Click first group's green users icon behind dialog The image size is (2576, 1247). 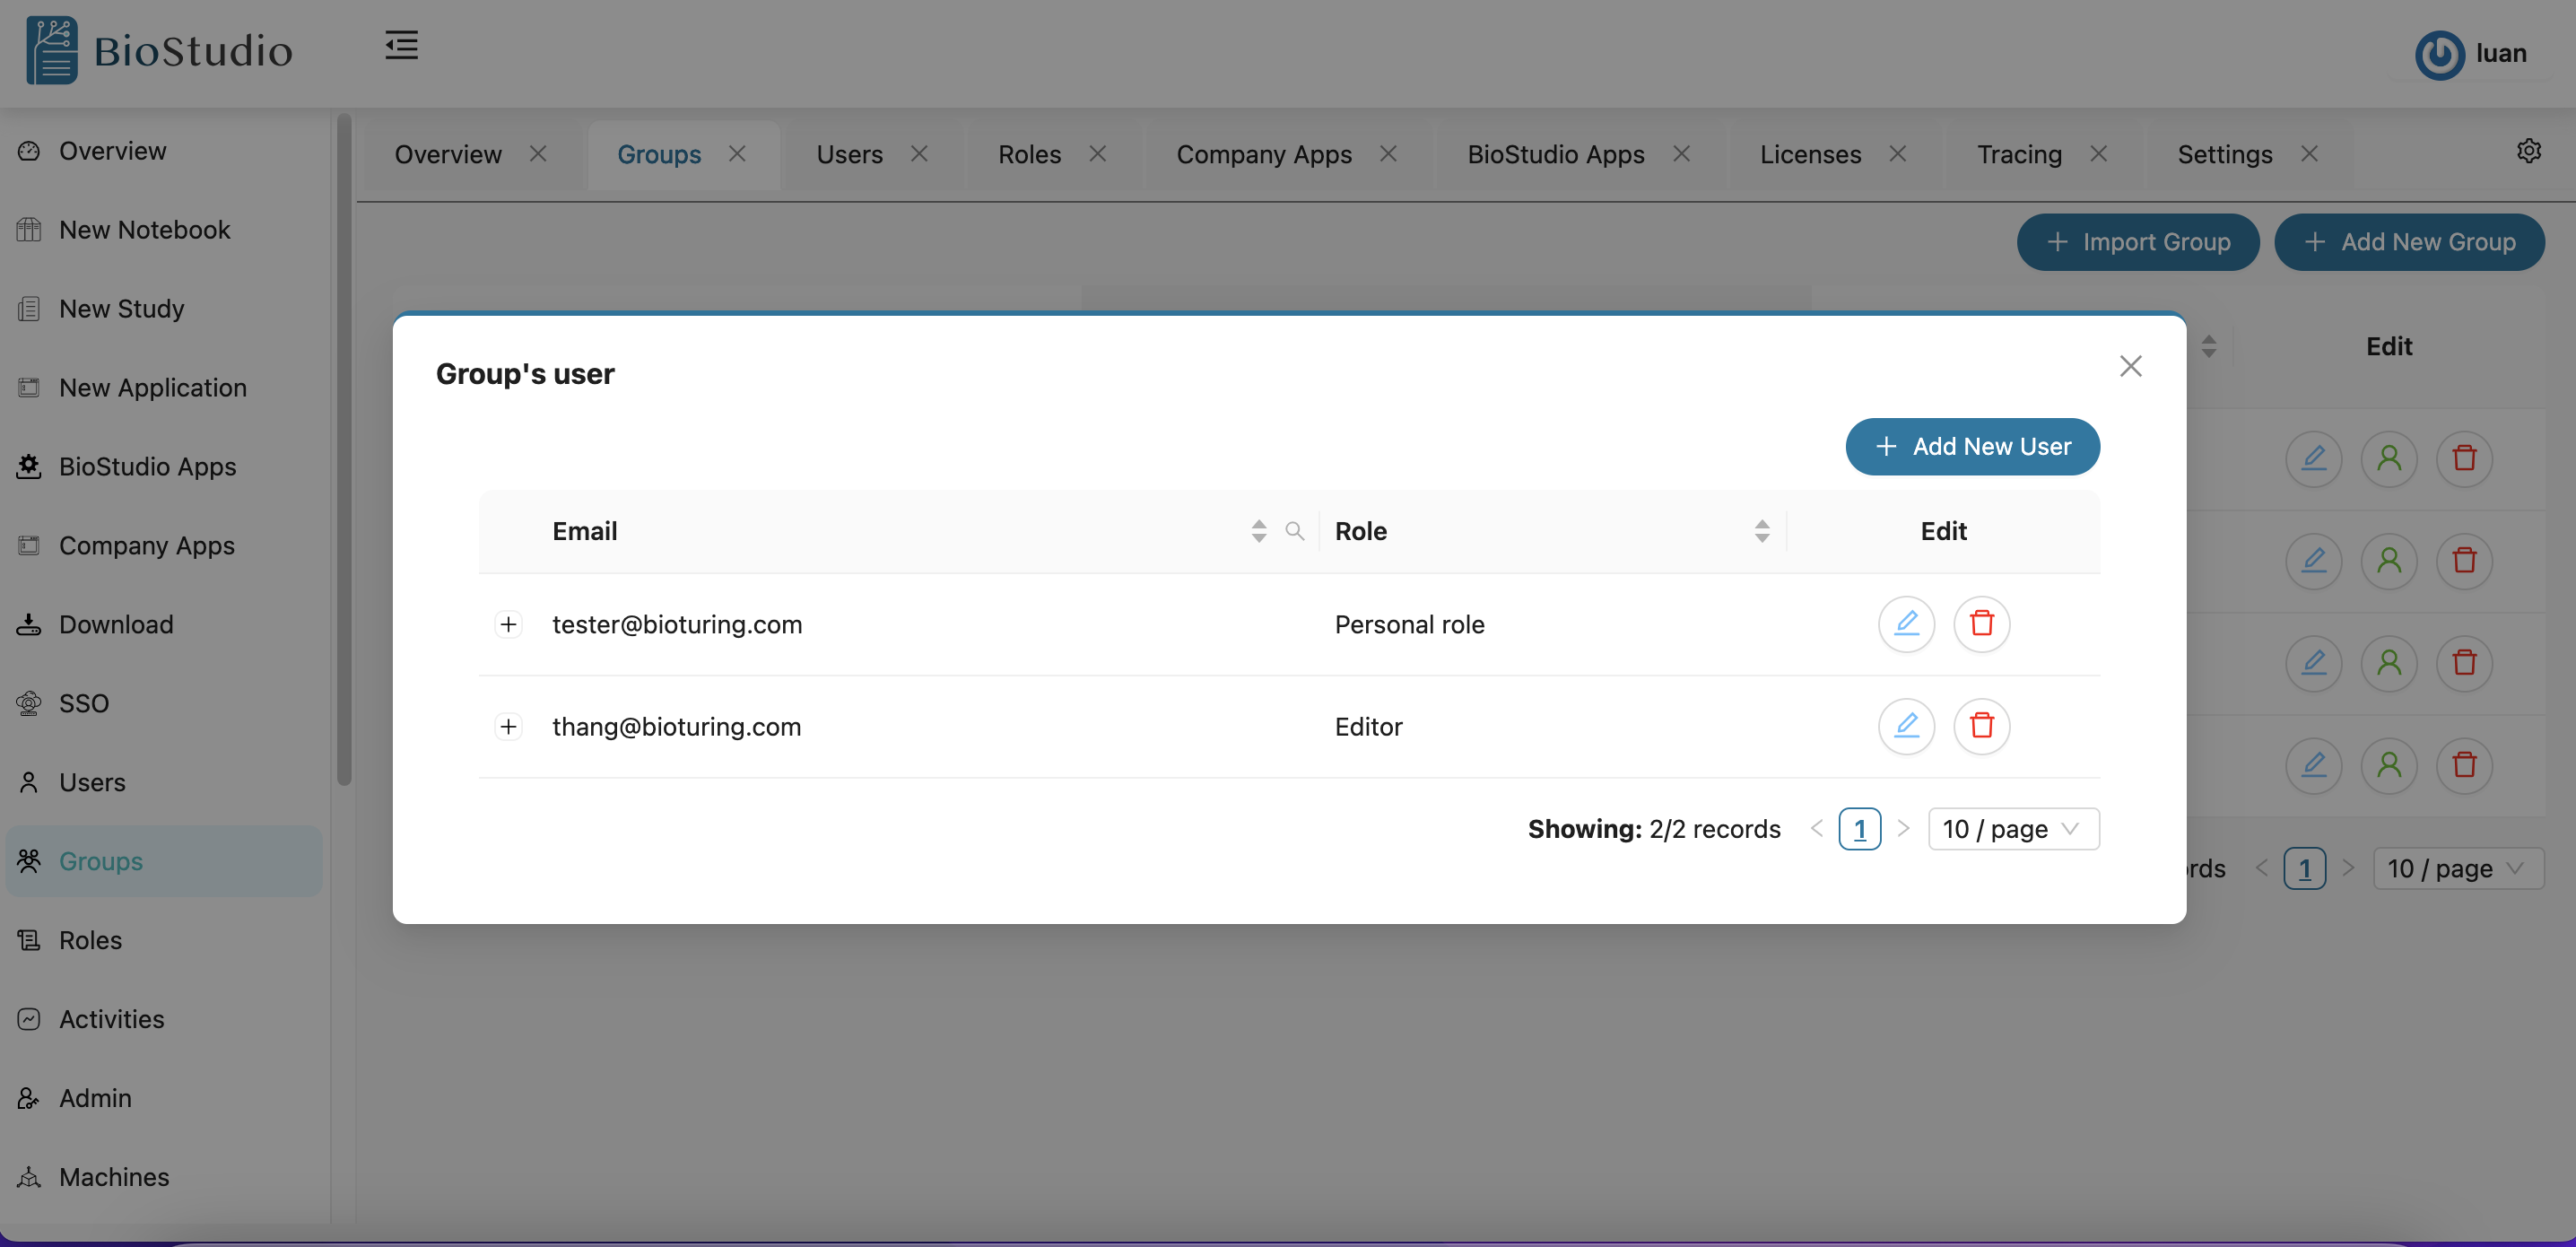tap(2388, 459)
